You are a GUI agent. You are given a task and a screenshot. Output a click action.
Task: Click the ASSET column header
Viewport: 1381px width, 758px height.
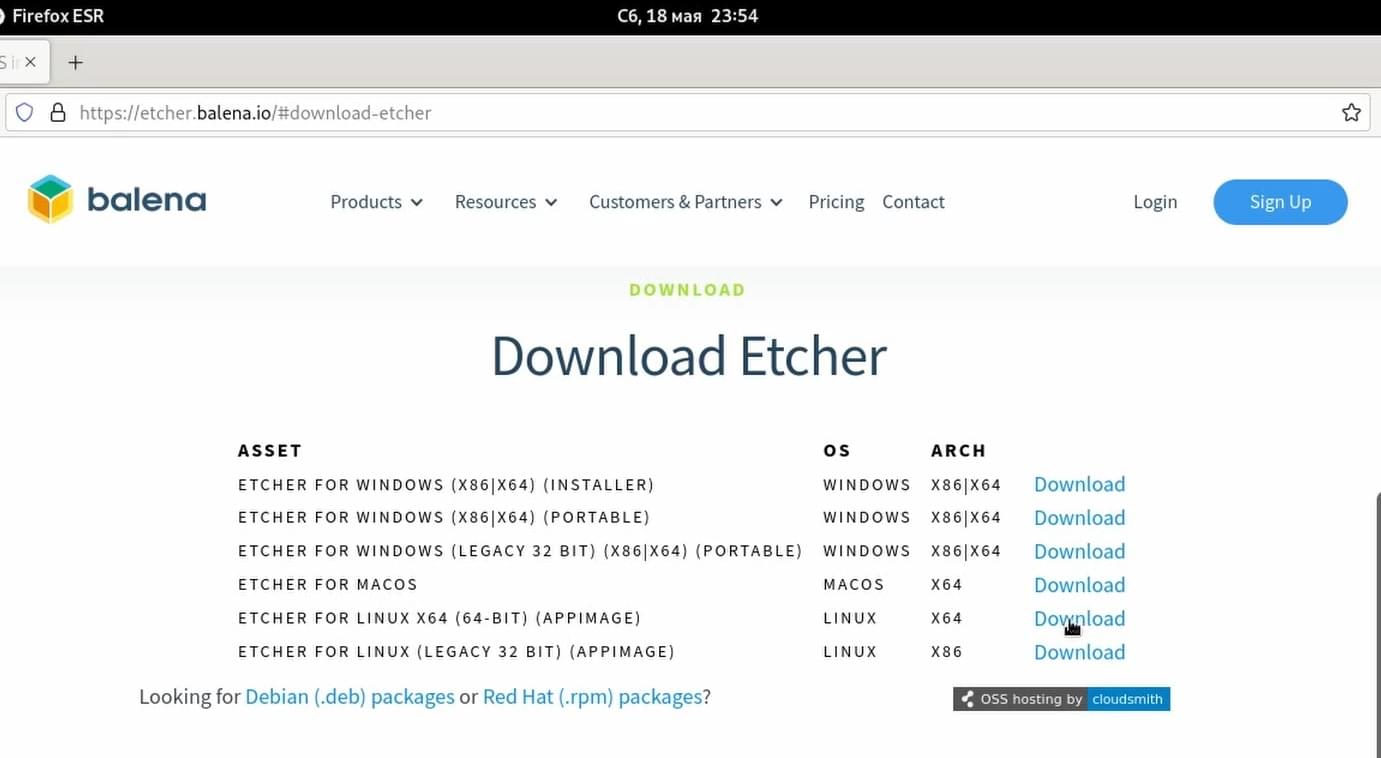tap(270, 451)
